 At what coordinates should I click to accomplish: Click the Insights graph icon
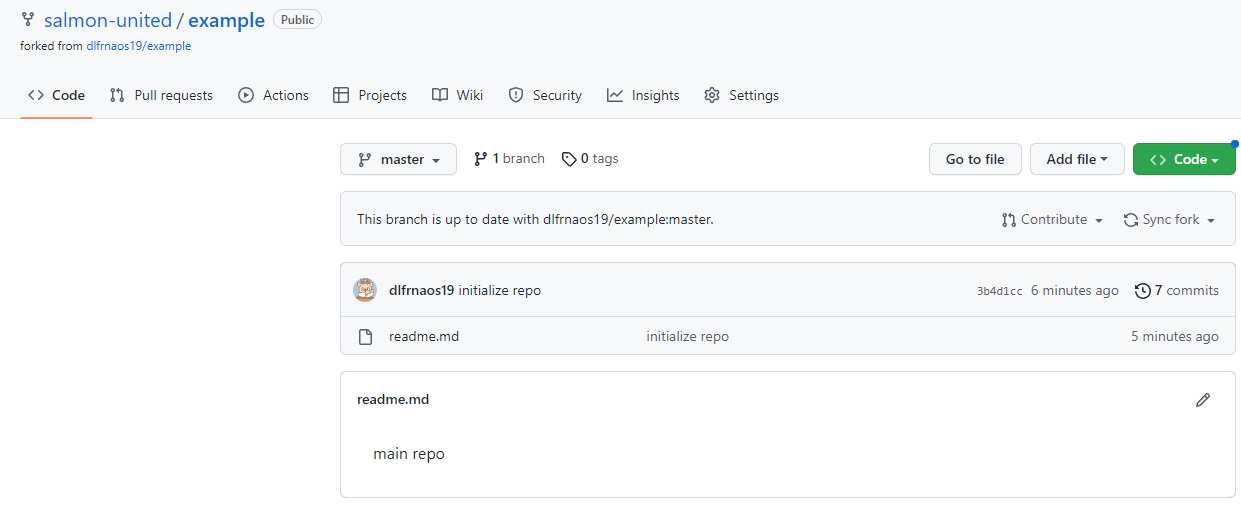[615, 95]
